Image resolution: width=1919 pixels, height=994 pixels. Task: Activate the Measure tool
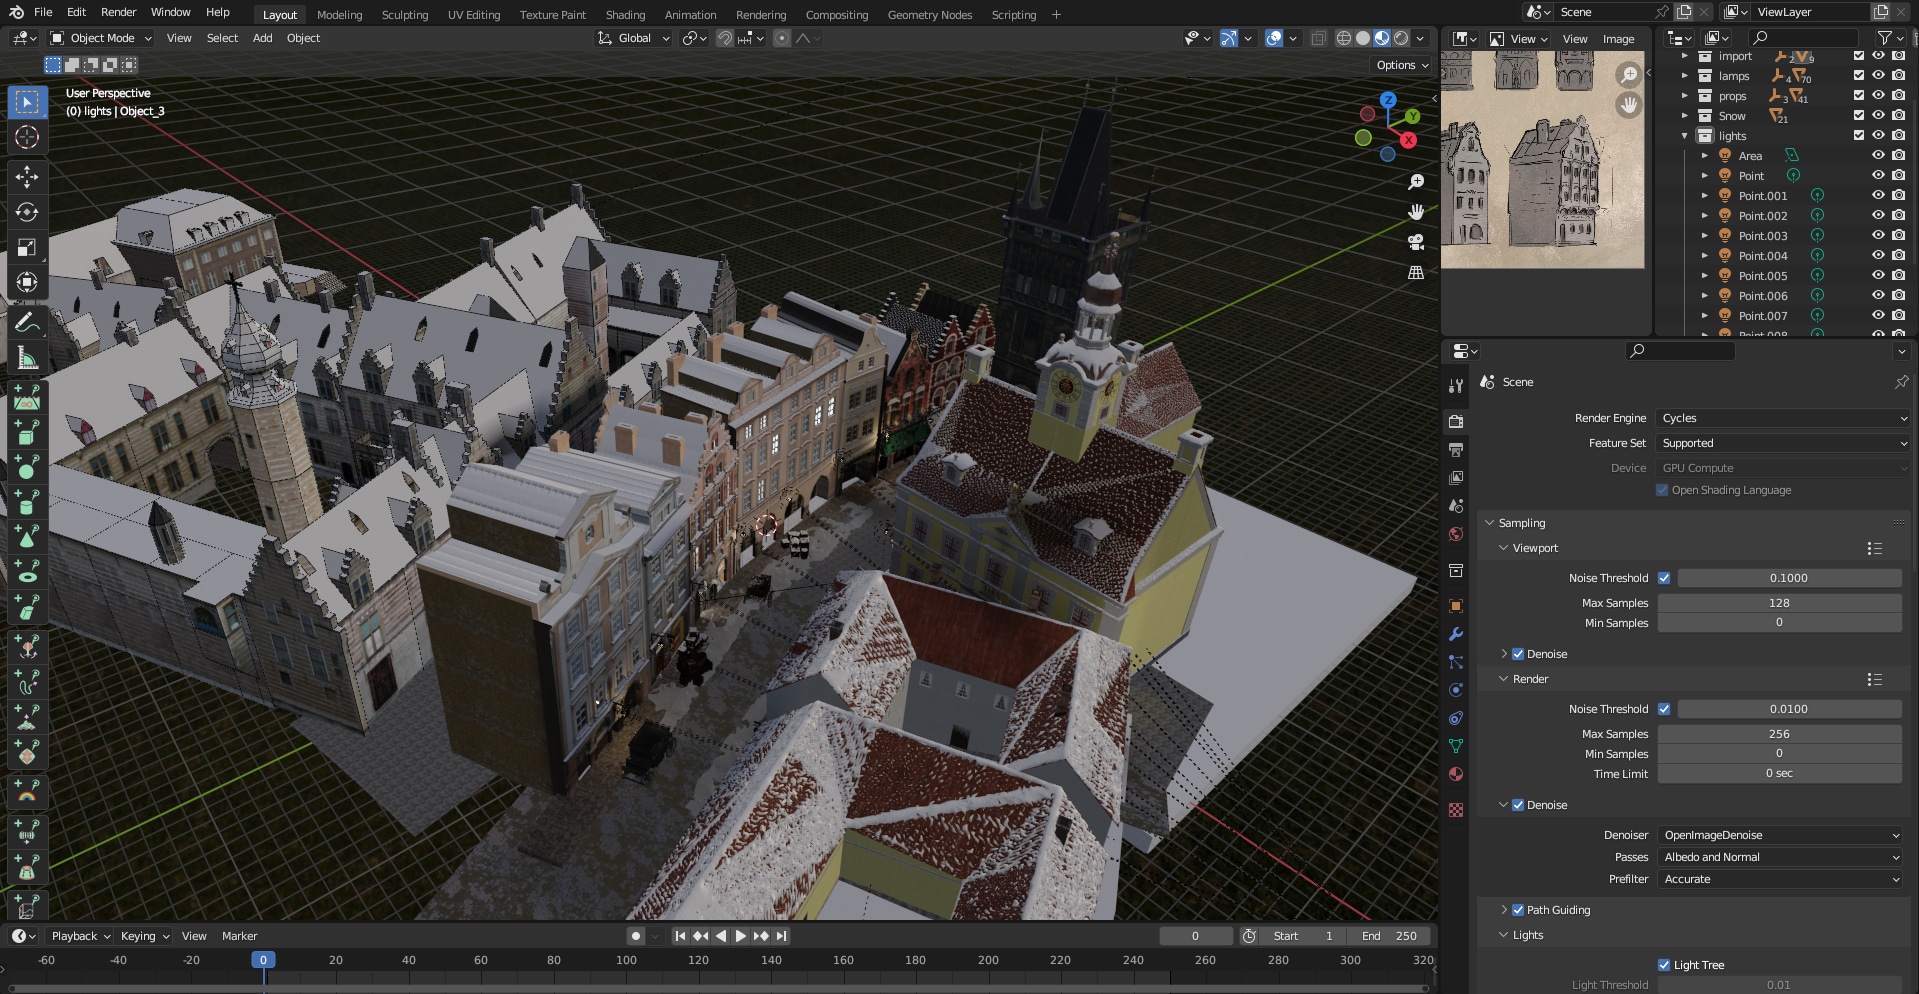(27, 358)
